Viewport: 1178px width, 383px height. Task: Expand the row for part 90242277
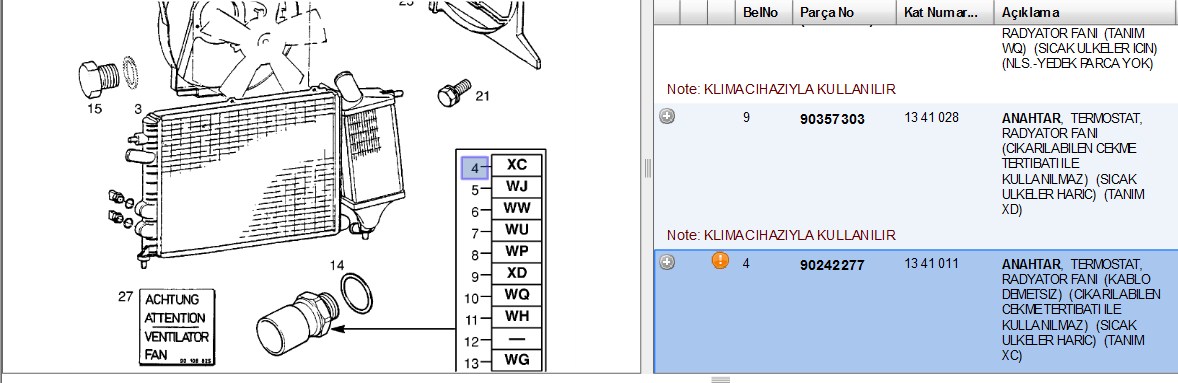(666, 262)
